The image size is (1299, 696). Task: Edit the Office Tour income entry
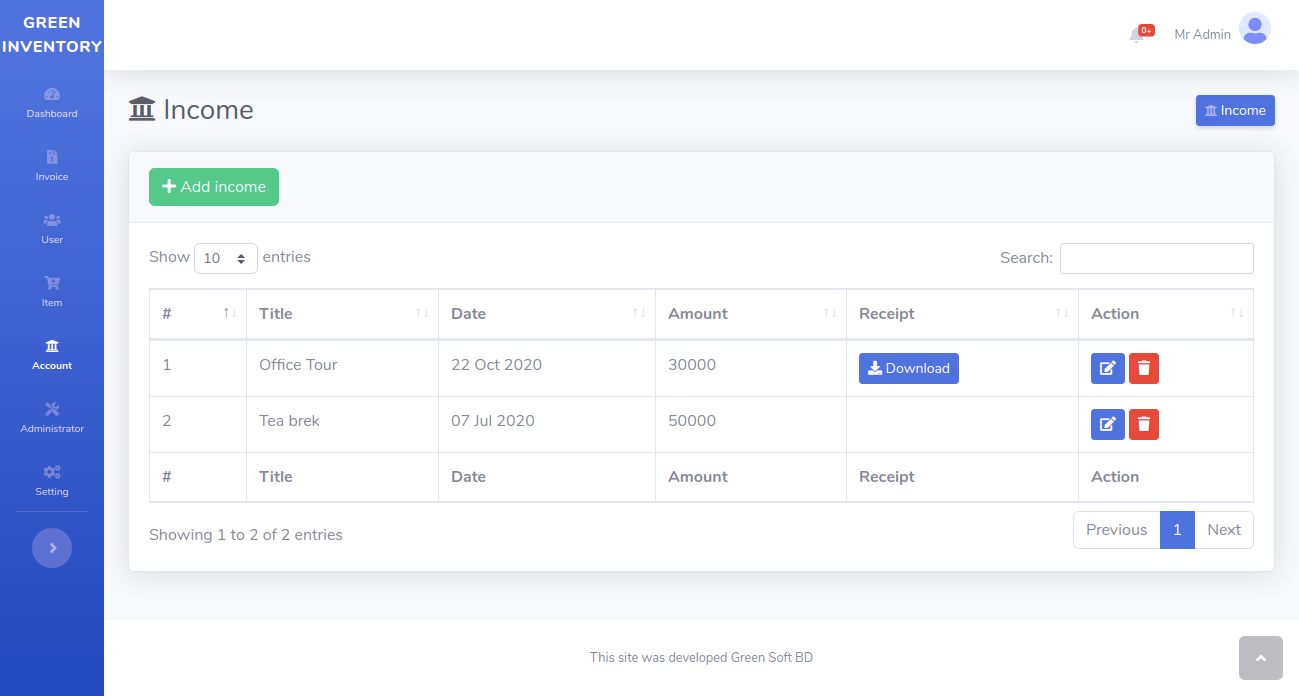pyautogui.click(x=1107, y=368)
